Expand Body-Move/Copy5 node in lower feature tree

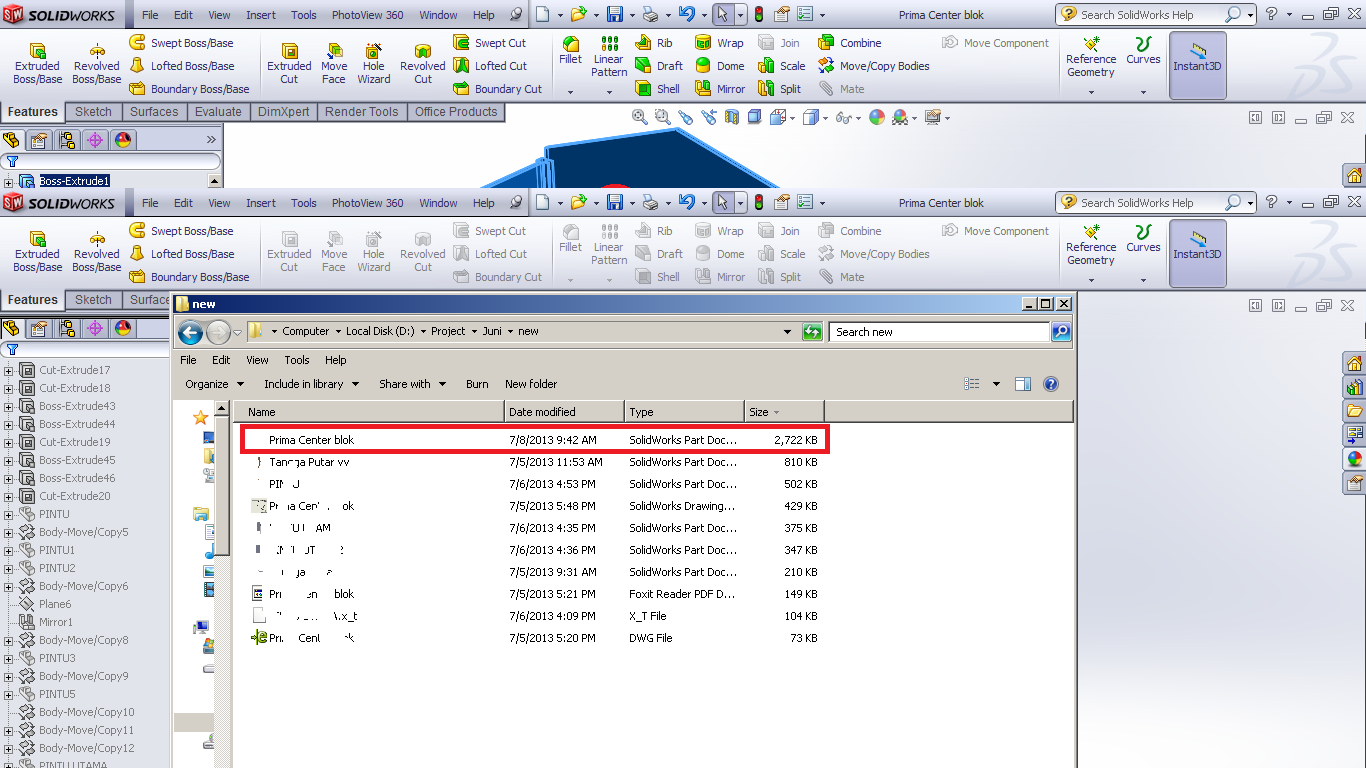pos(9,533)
